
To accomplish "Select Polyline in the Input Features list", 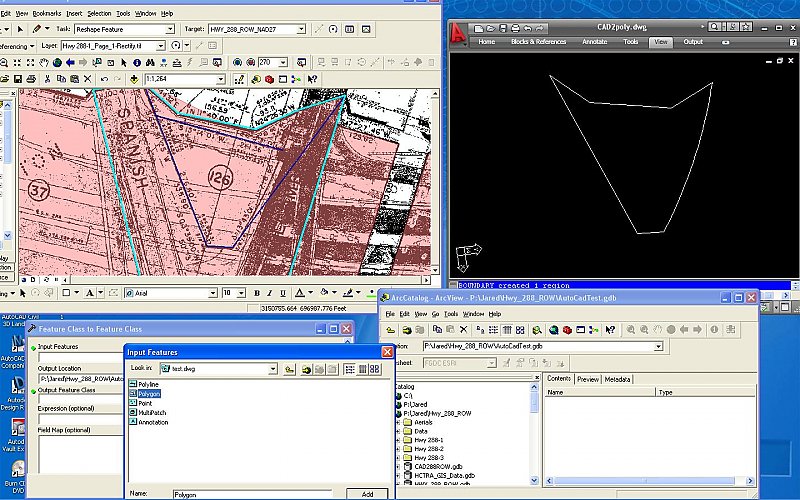I will click(148, 384).
